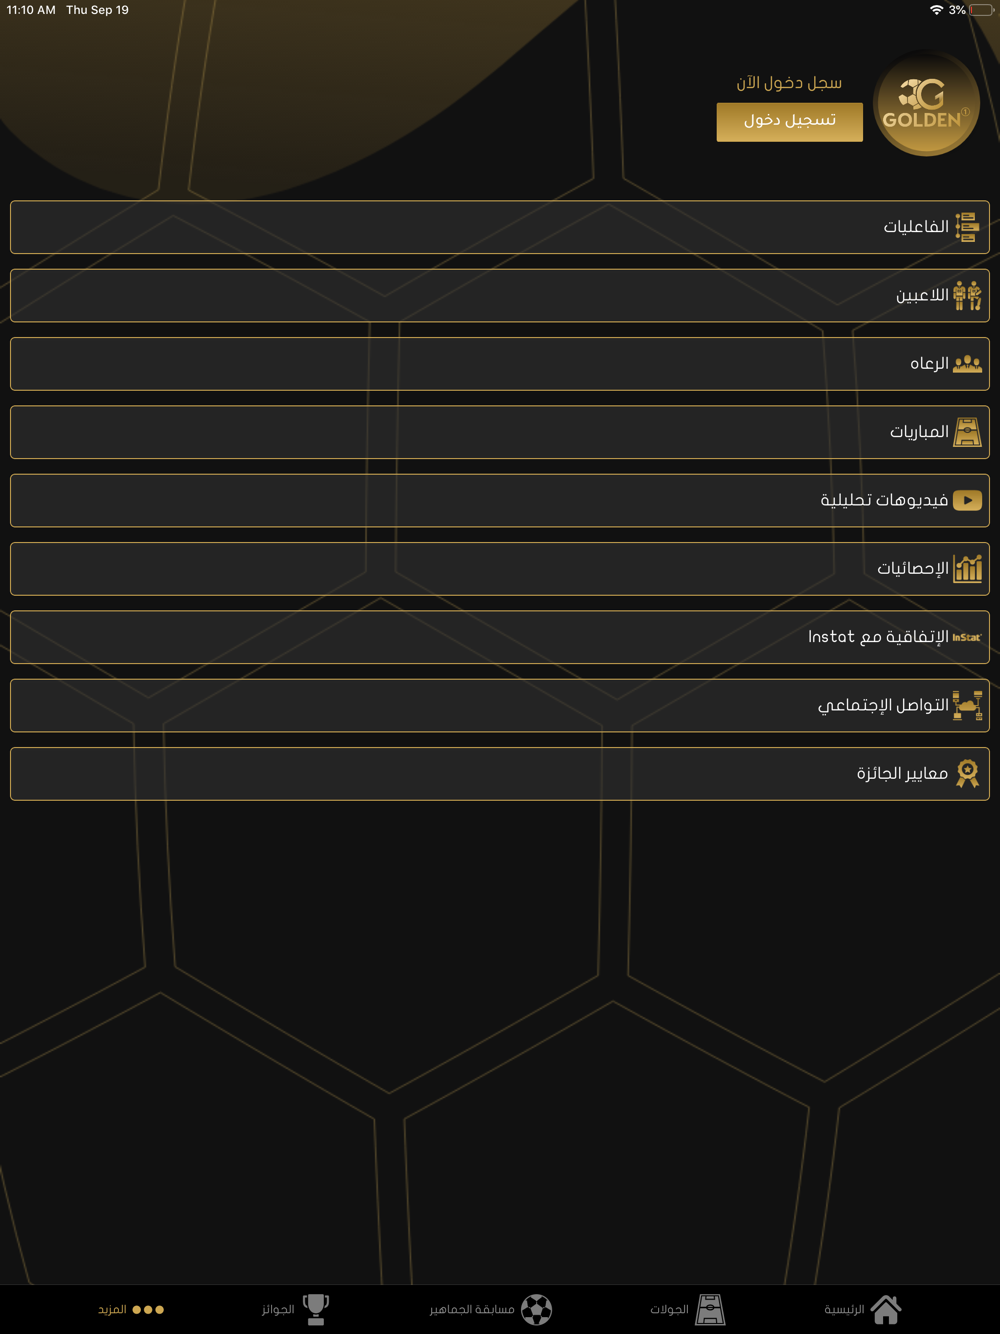This screenshot has width=1000, height=1334.
Task: Tap the social media icon beside التواصل الإجتماعي
Action: point(967,705)
